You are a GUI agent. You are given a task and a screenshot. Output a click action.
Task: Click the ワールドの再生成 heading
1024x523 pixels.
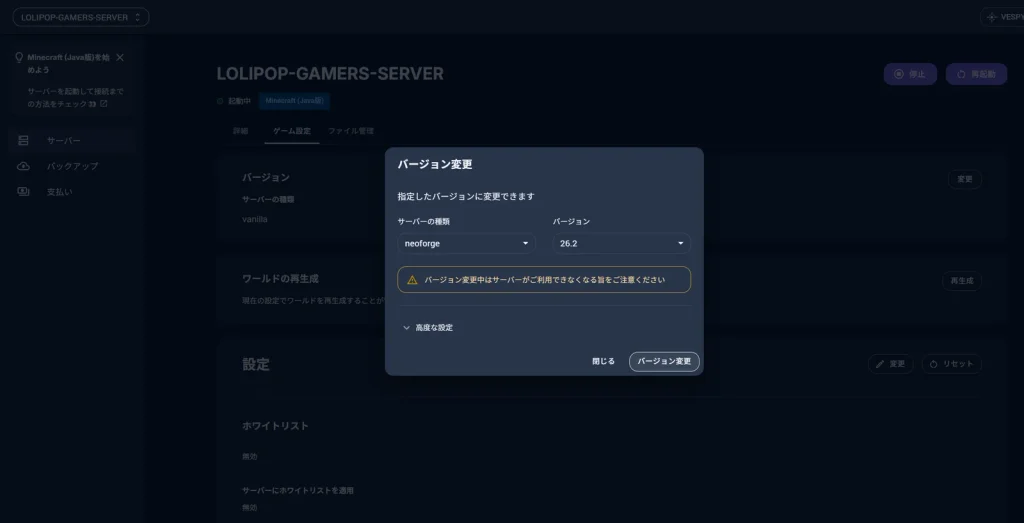pyautogui.click(x=280, y=279)
